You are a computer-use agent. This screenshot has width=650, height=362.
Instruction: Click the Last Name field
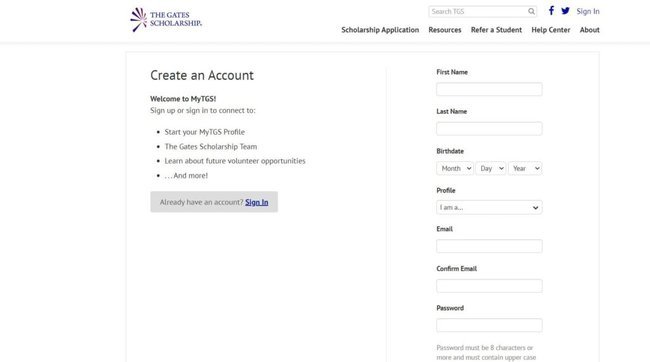click(489, 129)
